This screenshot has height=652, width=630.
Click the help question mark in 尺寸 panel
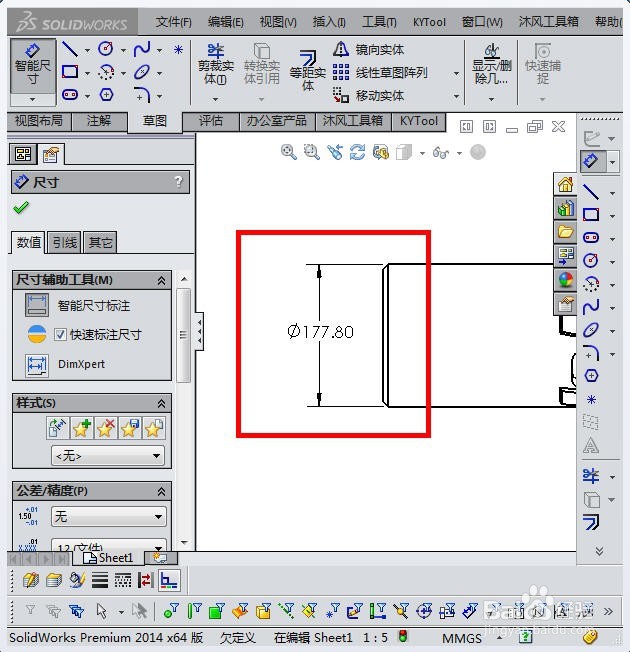(x=178, y=182)
